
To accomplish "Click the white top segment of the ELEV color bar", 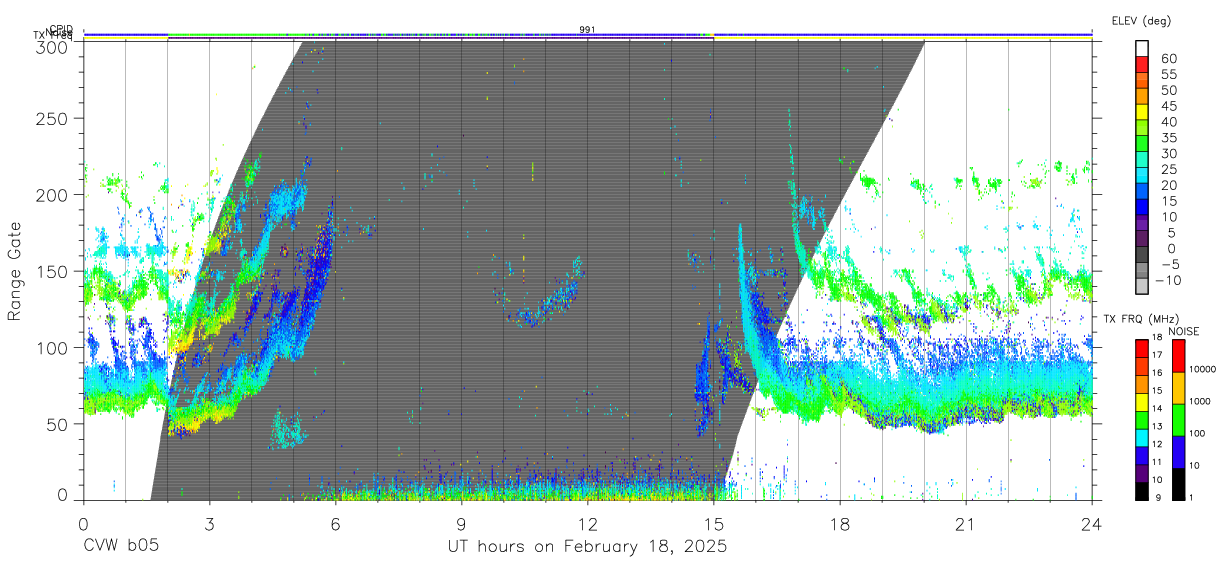I will (x=1143, y=46).
